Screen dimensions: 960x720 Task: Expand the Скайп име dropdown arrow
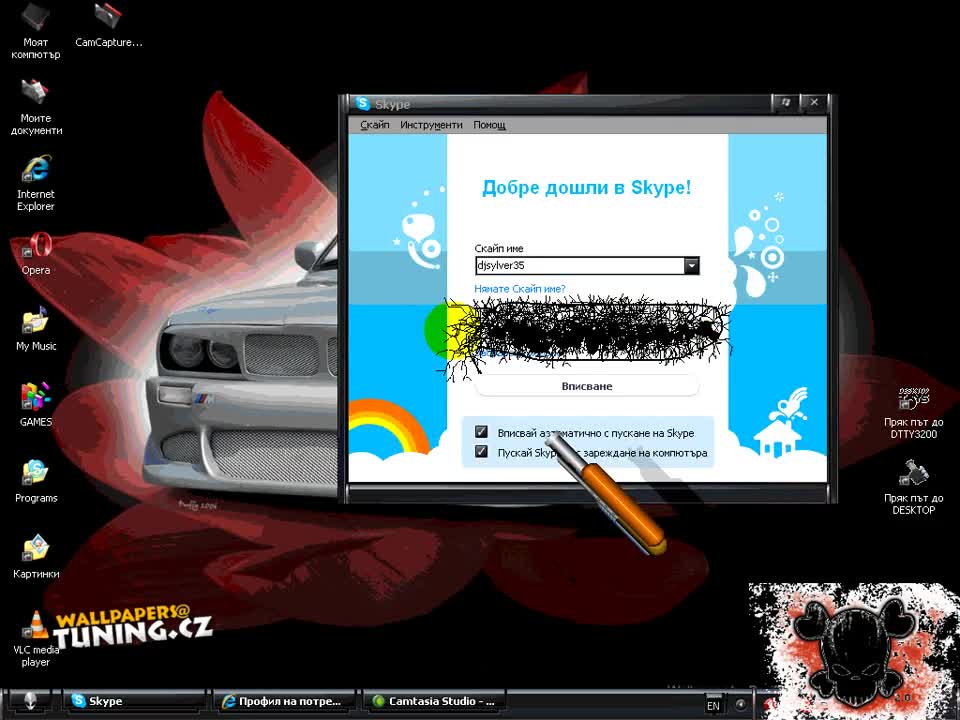[691, 266]
